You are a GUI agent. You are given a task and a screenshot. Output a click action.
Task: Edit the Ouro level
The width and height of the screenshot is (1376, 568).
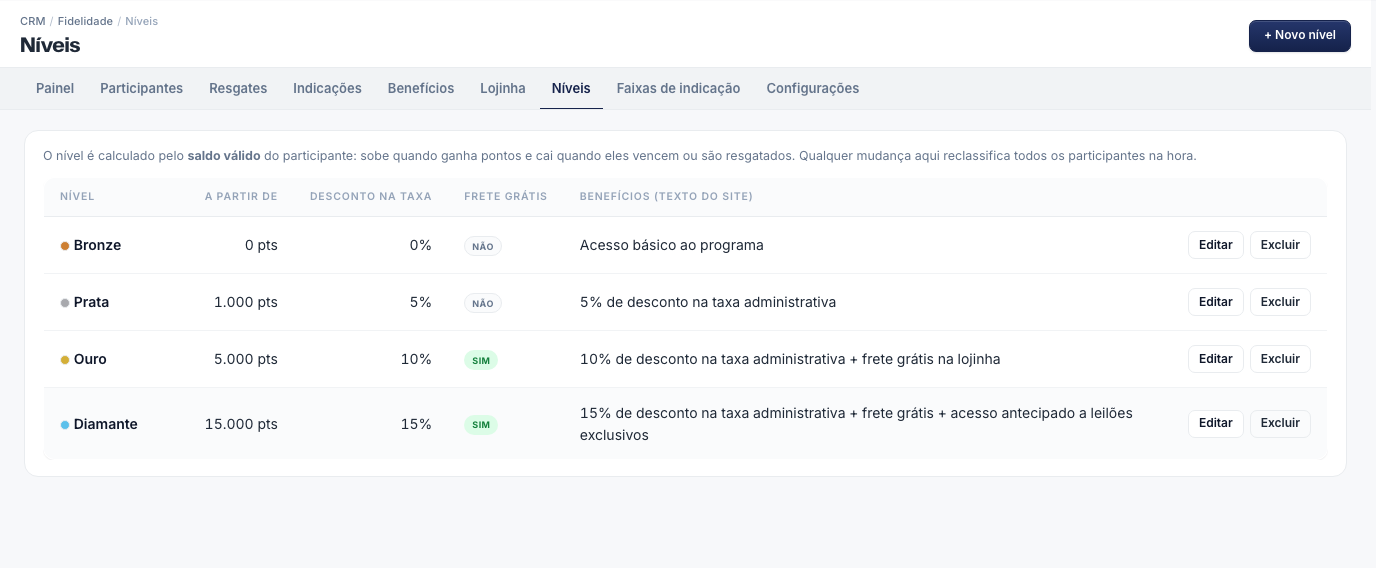tap(1215, 359)
